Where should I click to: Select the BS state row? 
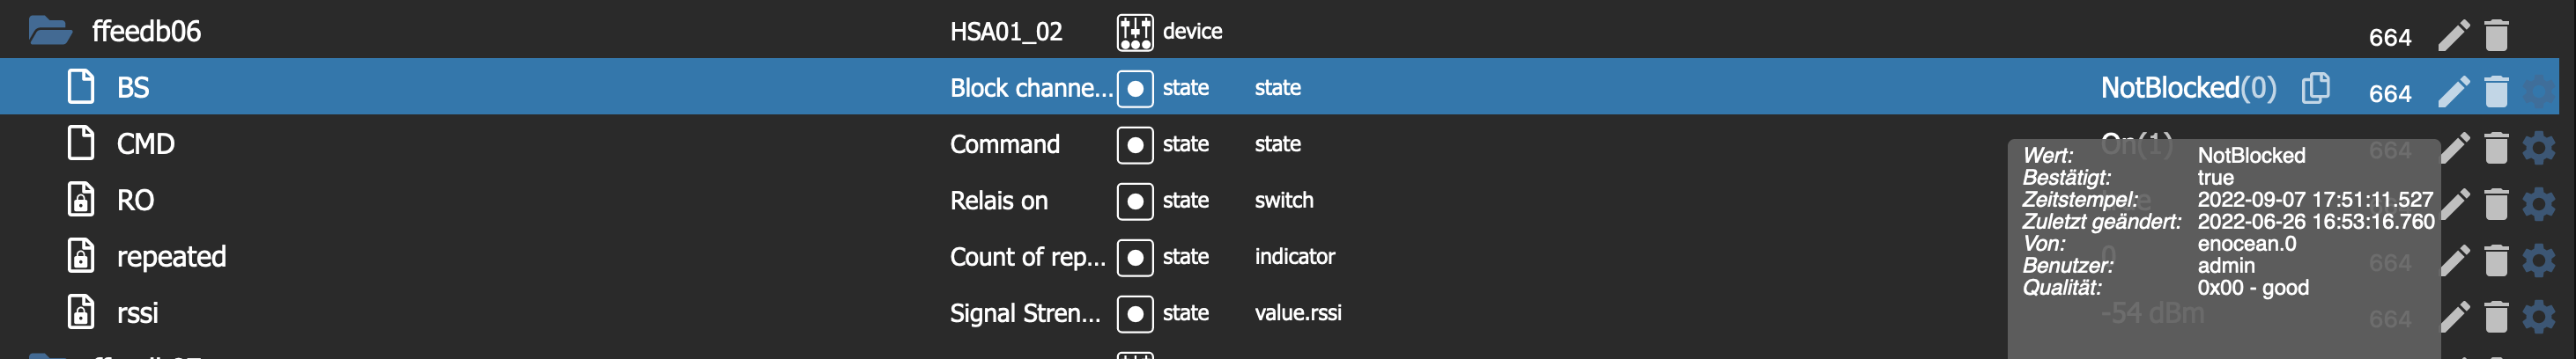point(133,88)
